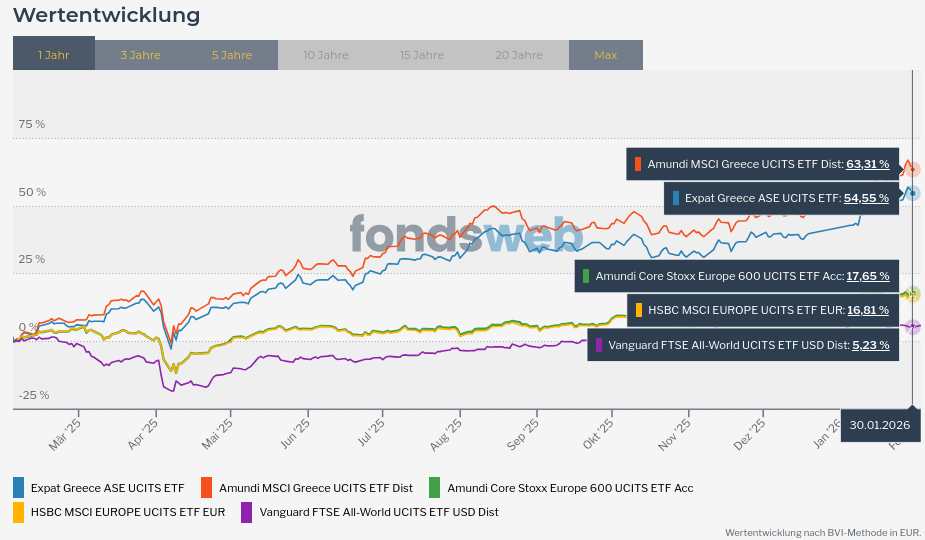The height and width of the screenshot is (540, 925).
Task: Click the Apr '25 axis label
Action: click(143, 434)
